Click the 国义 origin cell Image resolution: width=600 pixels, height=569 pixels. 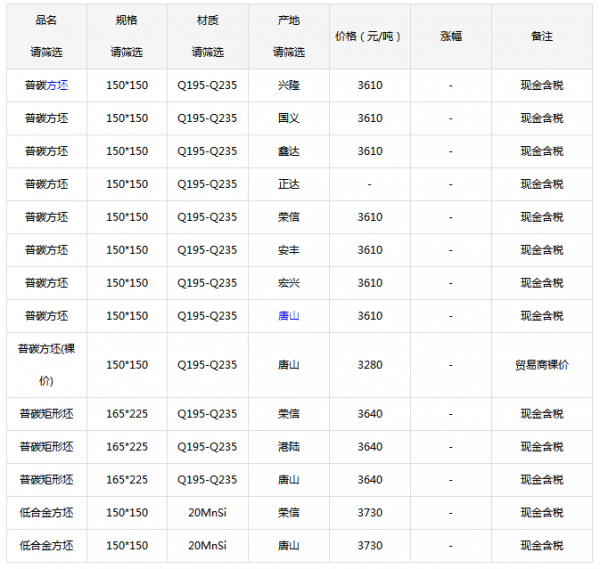(289, 118)
